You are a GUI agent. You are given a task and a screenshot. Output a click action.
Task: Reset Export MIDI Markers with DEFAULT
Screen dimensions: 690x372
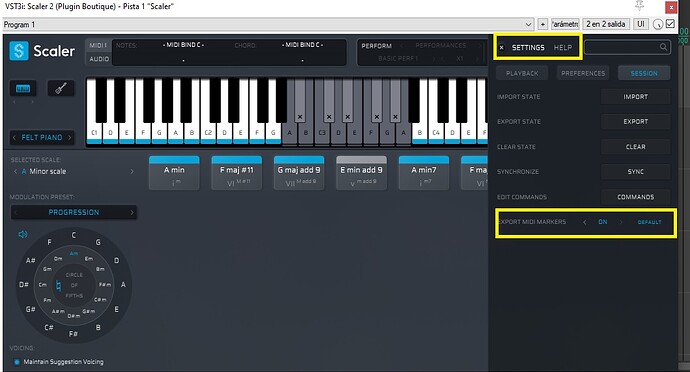pos(650,222)
